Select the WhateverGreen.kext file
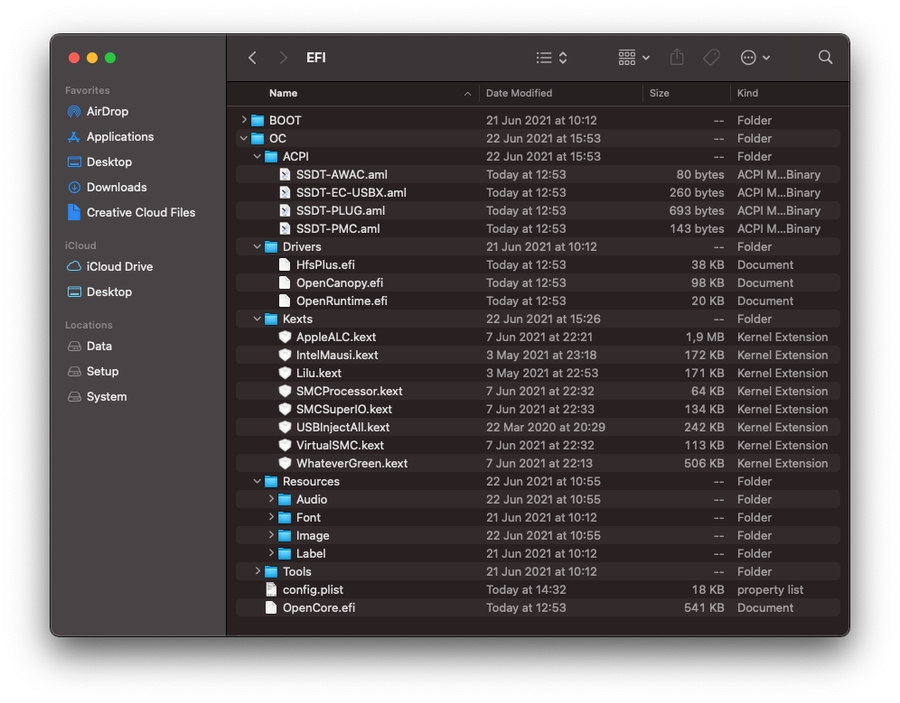Screen dimensions: 900x703 pos(351,463)
